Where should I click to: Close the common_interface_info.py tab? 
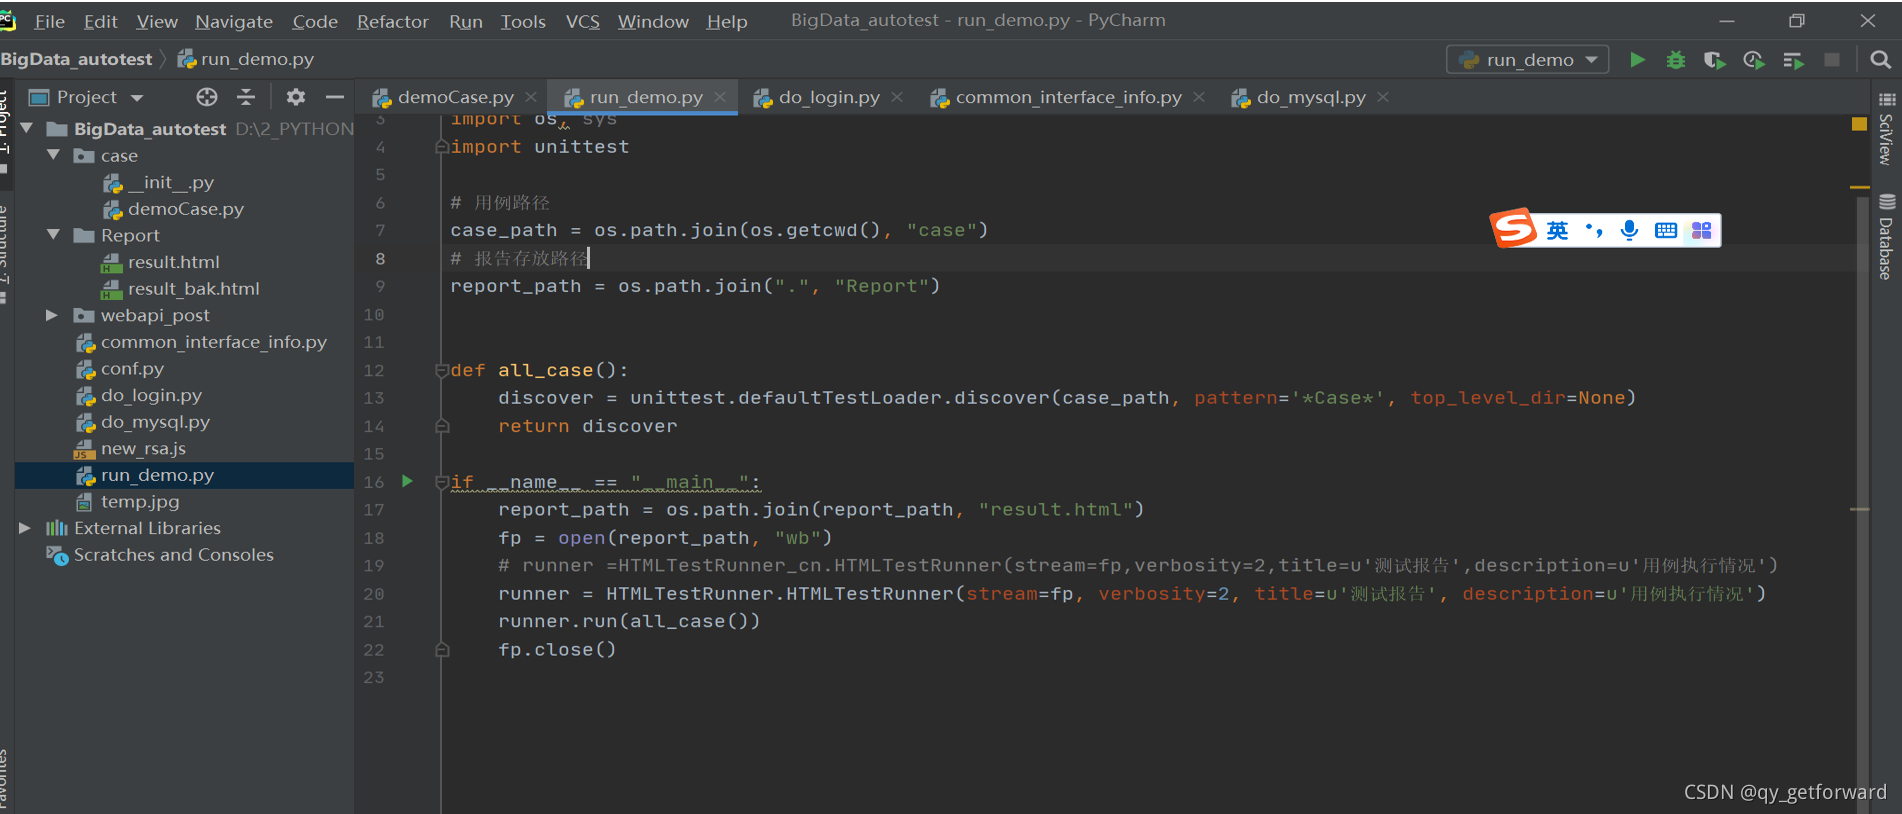point(1199,97)
